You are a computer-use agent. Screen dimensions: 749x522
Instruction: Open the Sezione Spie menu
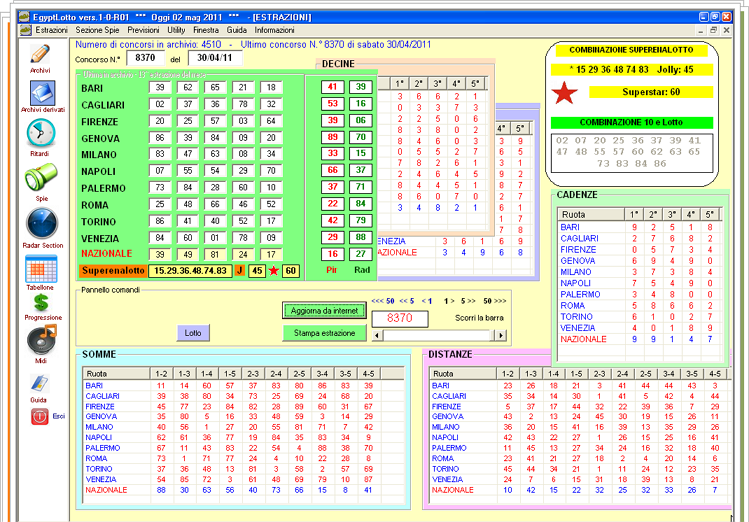[97, 30]
